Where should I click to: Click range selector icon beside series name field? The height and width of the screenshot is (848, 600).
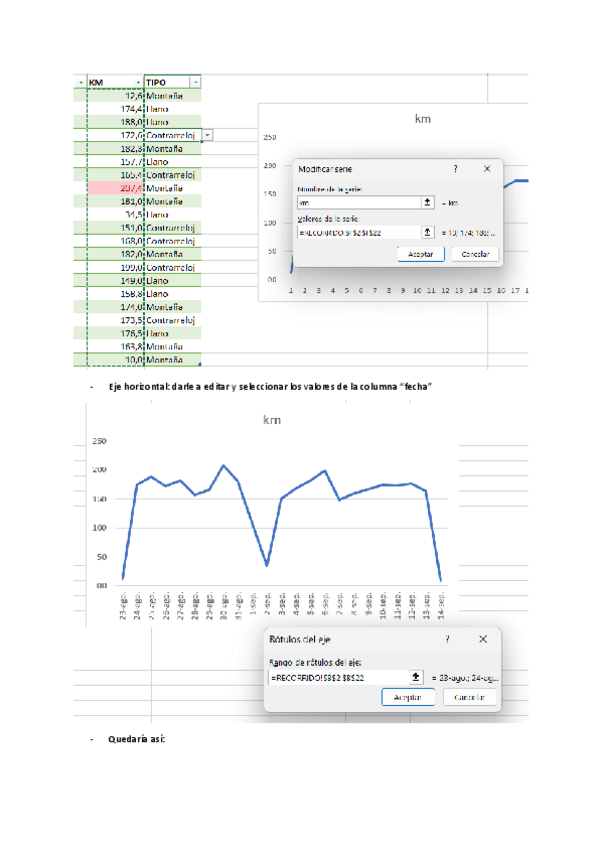click(x=428, y=202)
